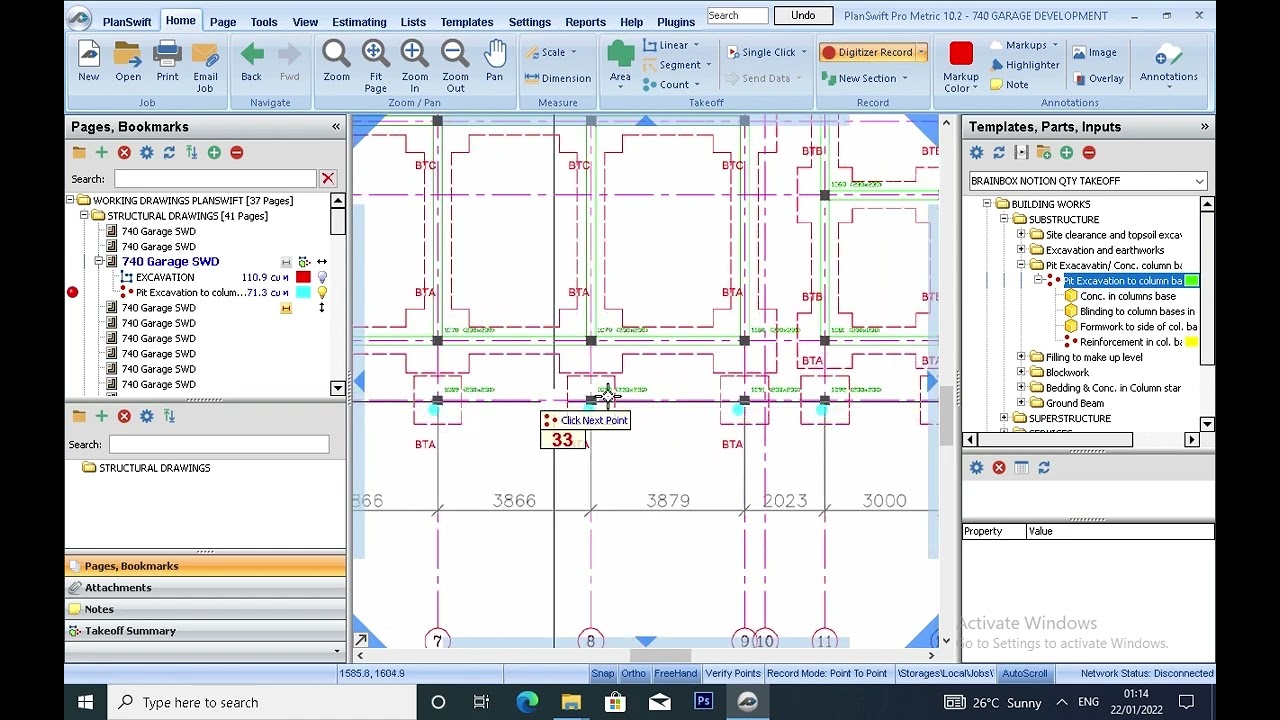Open the Tools ribbon tab
This screenshot has width=1280, height=720.
click(264, 22)
